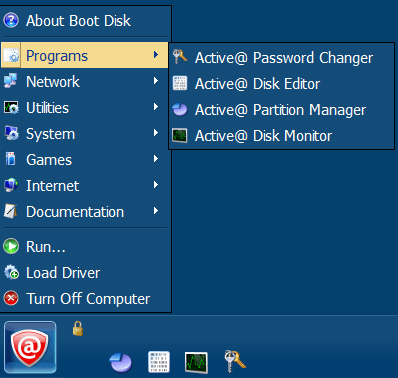Choose Load Driver from start menu

(85, 273)
